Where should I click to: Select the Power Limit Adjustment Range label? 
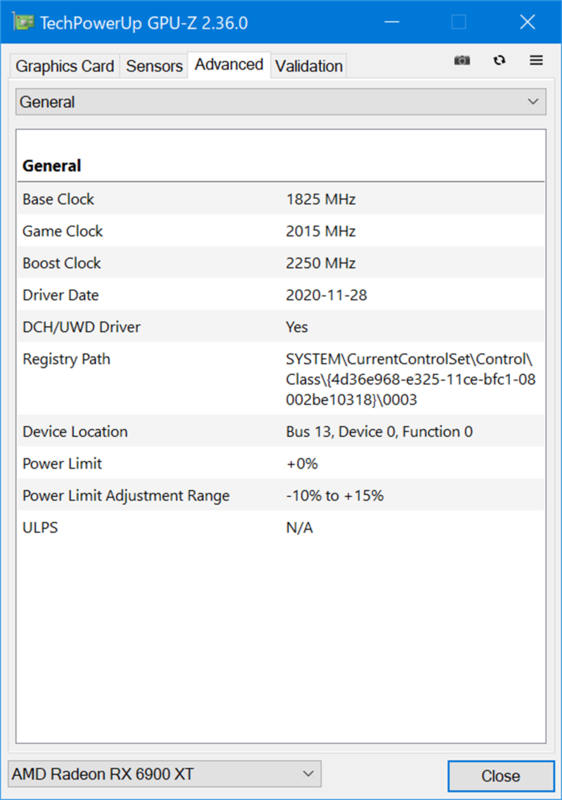tap(126, 496)
